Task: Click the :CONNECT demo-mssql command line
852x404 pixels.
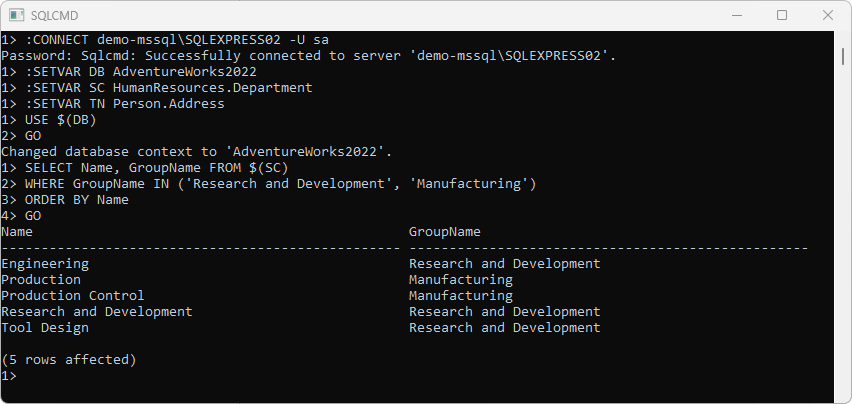Action: click(165, 40)
